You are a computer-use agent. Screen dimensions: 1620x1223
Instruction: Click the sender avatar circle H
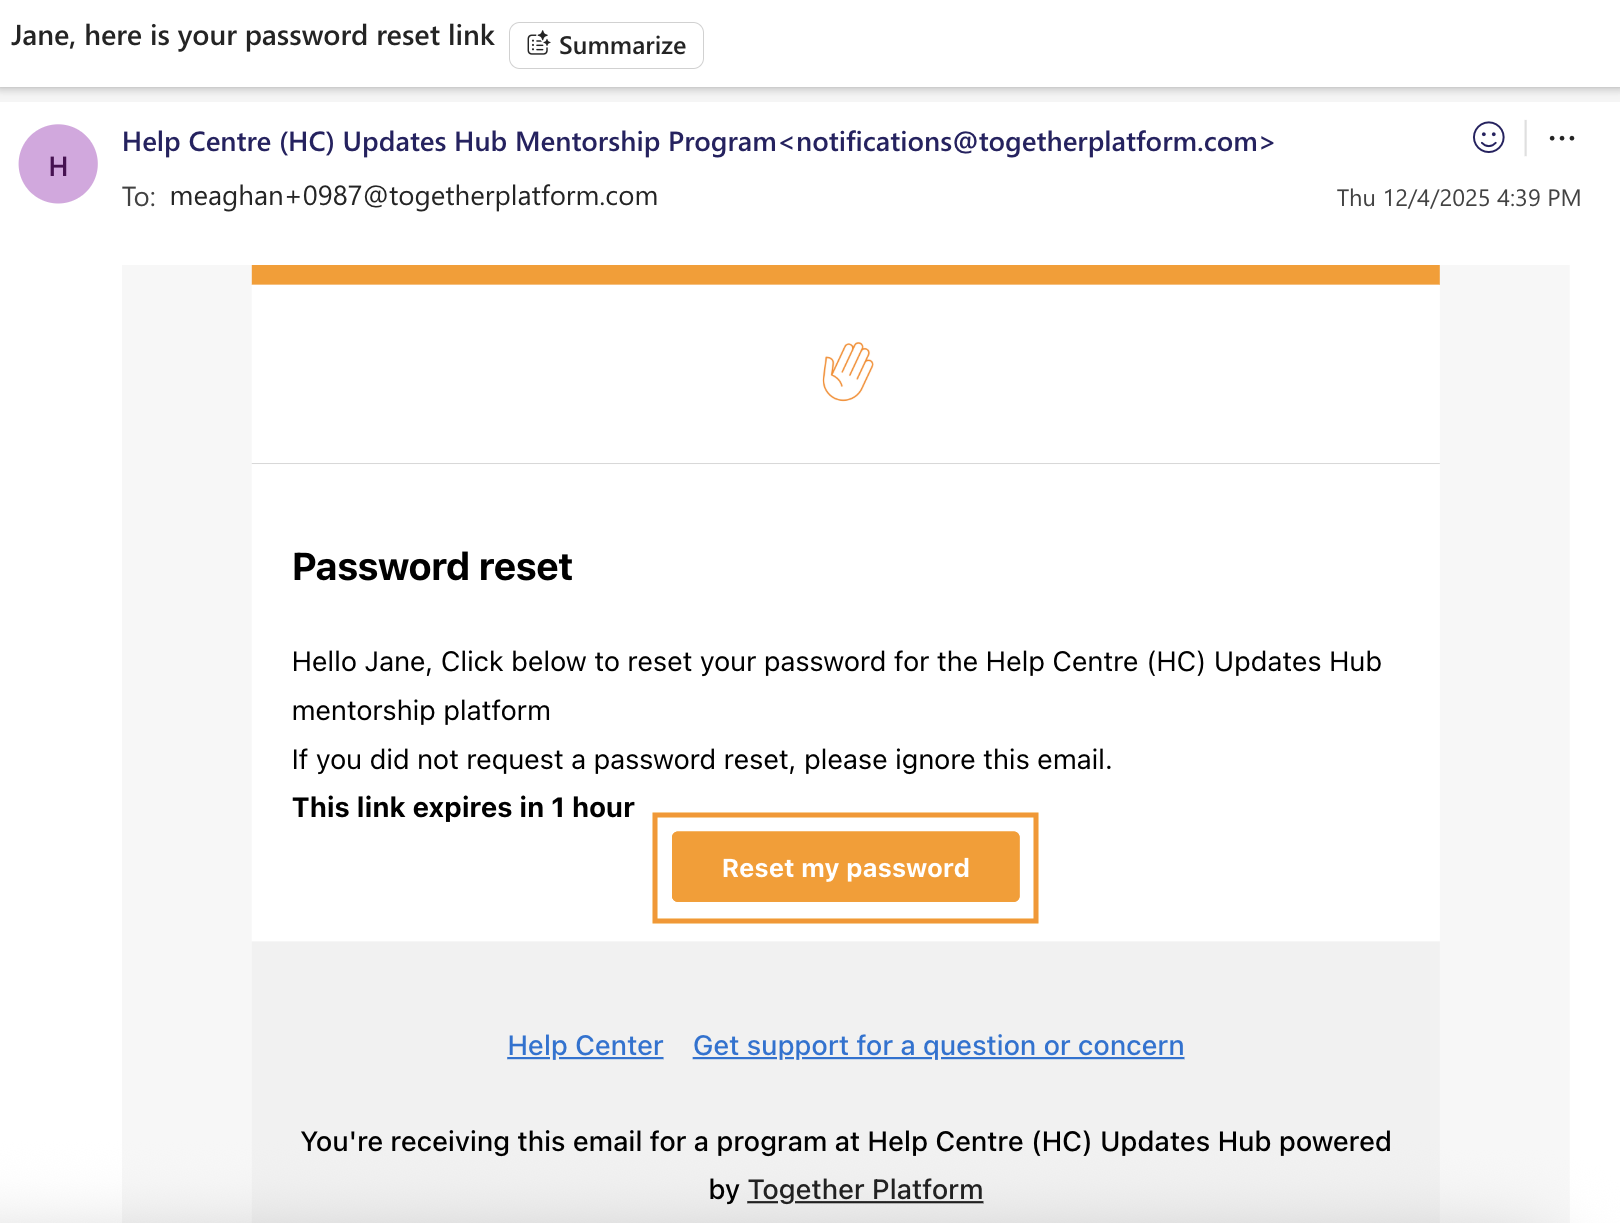click(x=58, y=165)
